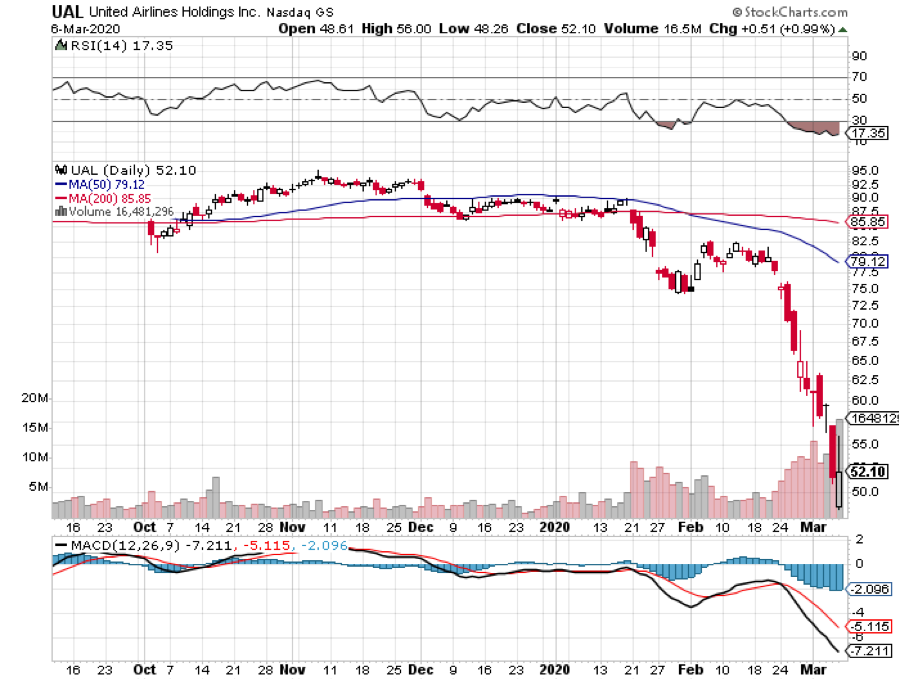
Task: Click the black MACD line legend marker
Action: [60, 545]
